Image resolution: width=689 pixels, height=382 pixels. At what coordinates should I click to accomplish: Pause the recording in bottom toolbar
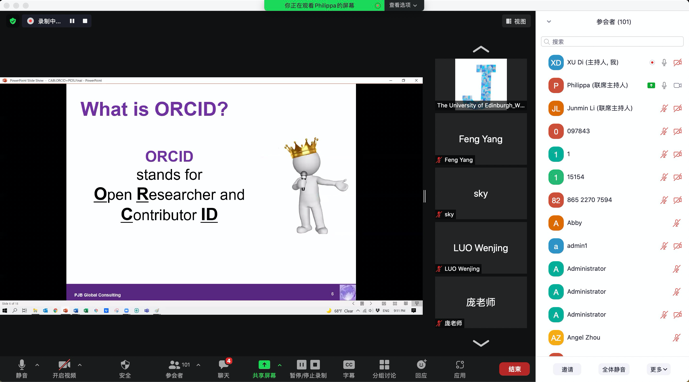click(301, 364)
